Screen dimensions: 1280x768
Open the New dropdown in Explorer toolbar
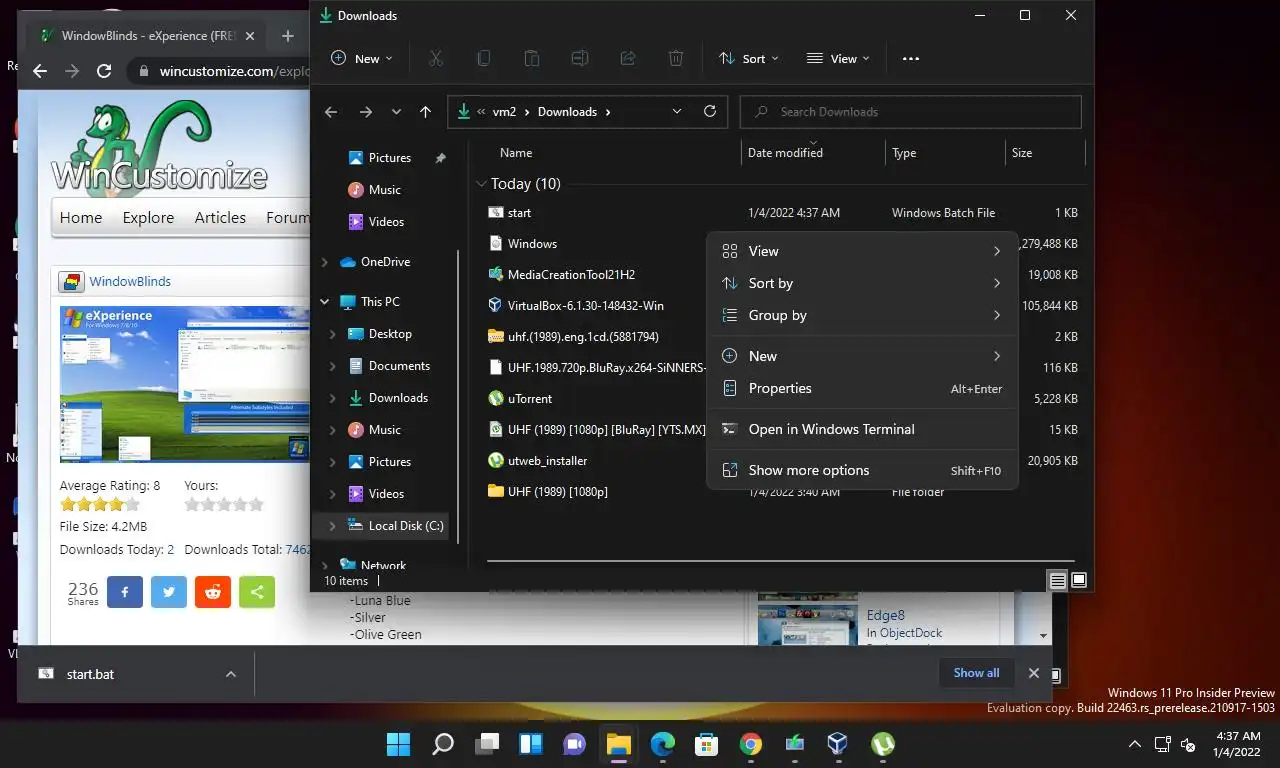[361, 59]
